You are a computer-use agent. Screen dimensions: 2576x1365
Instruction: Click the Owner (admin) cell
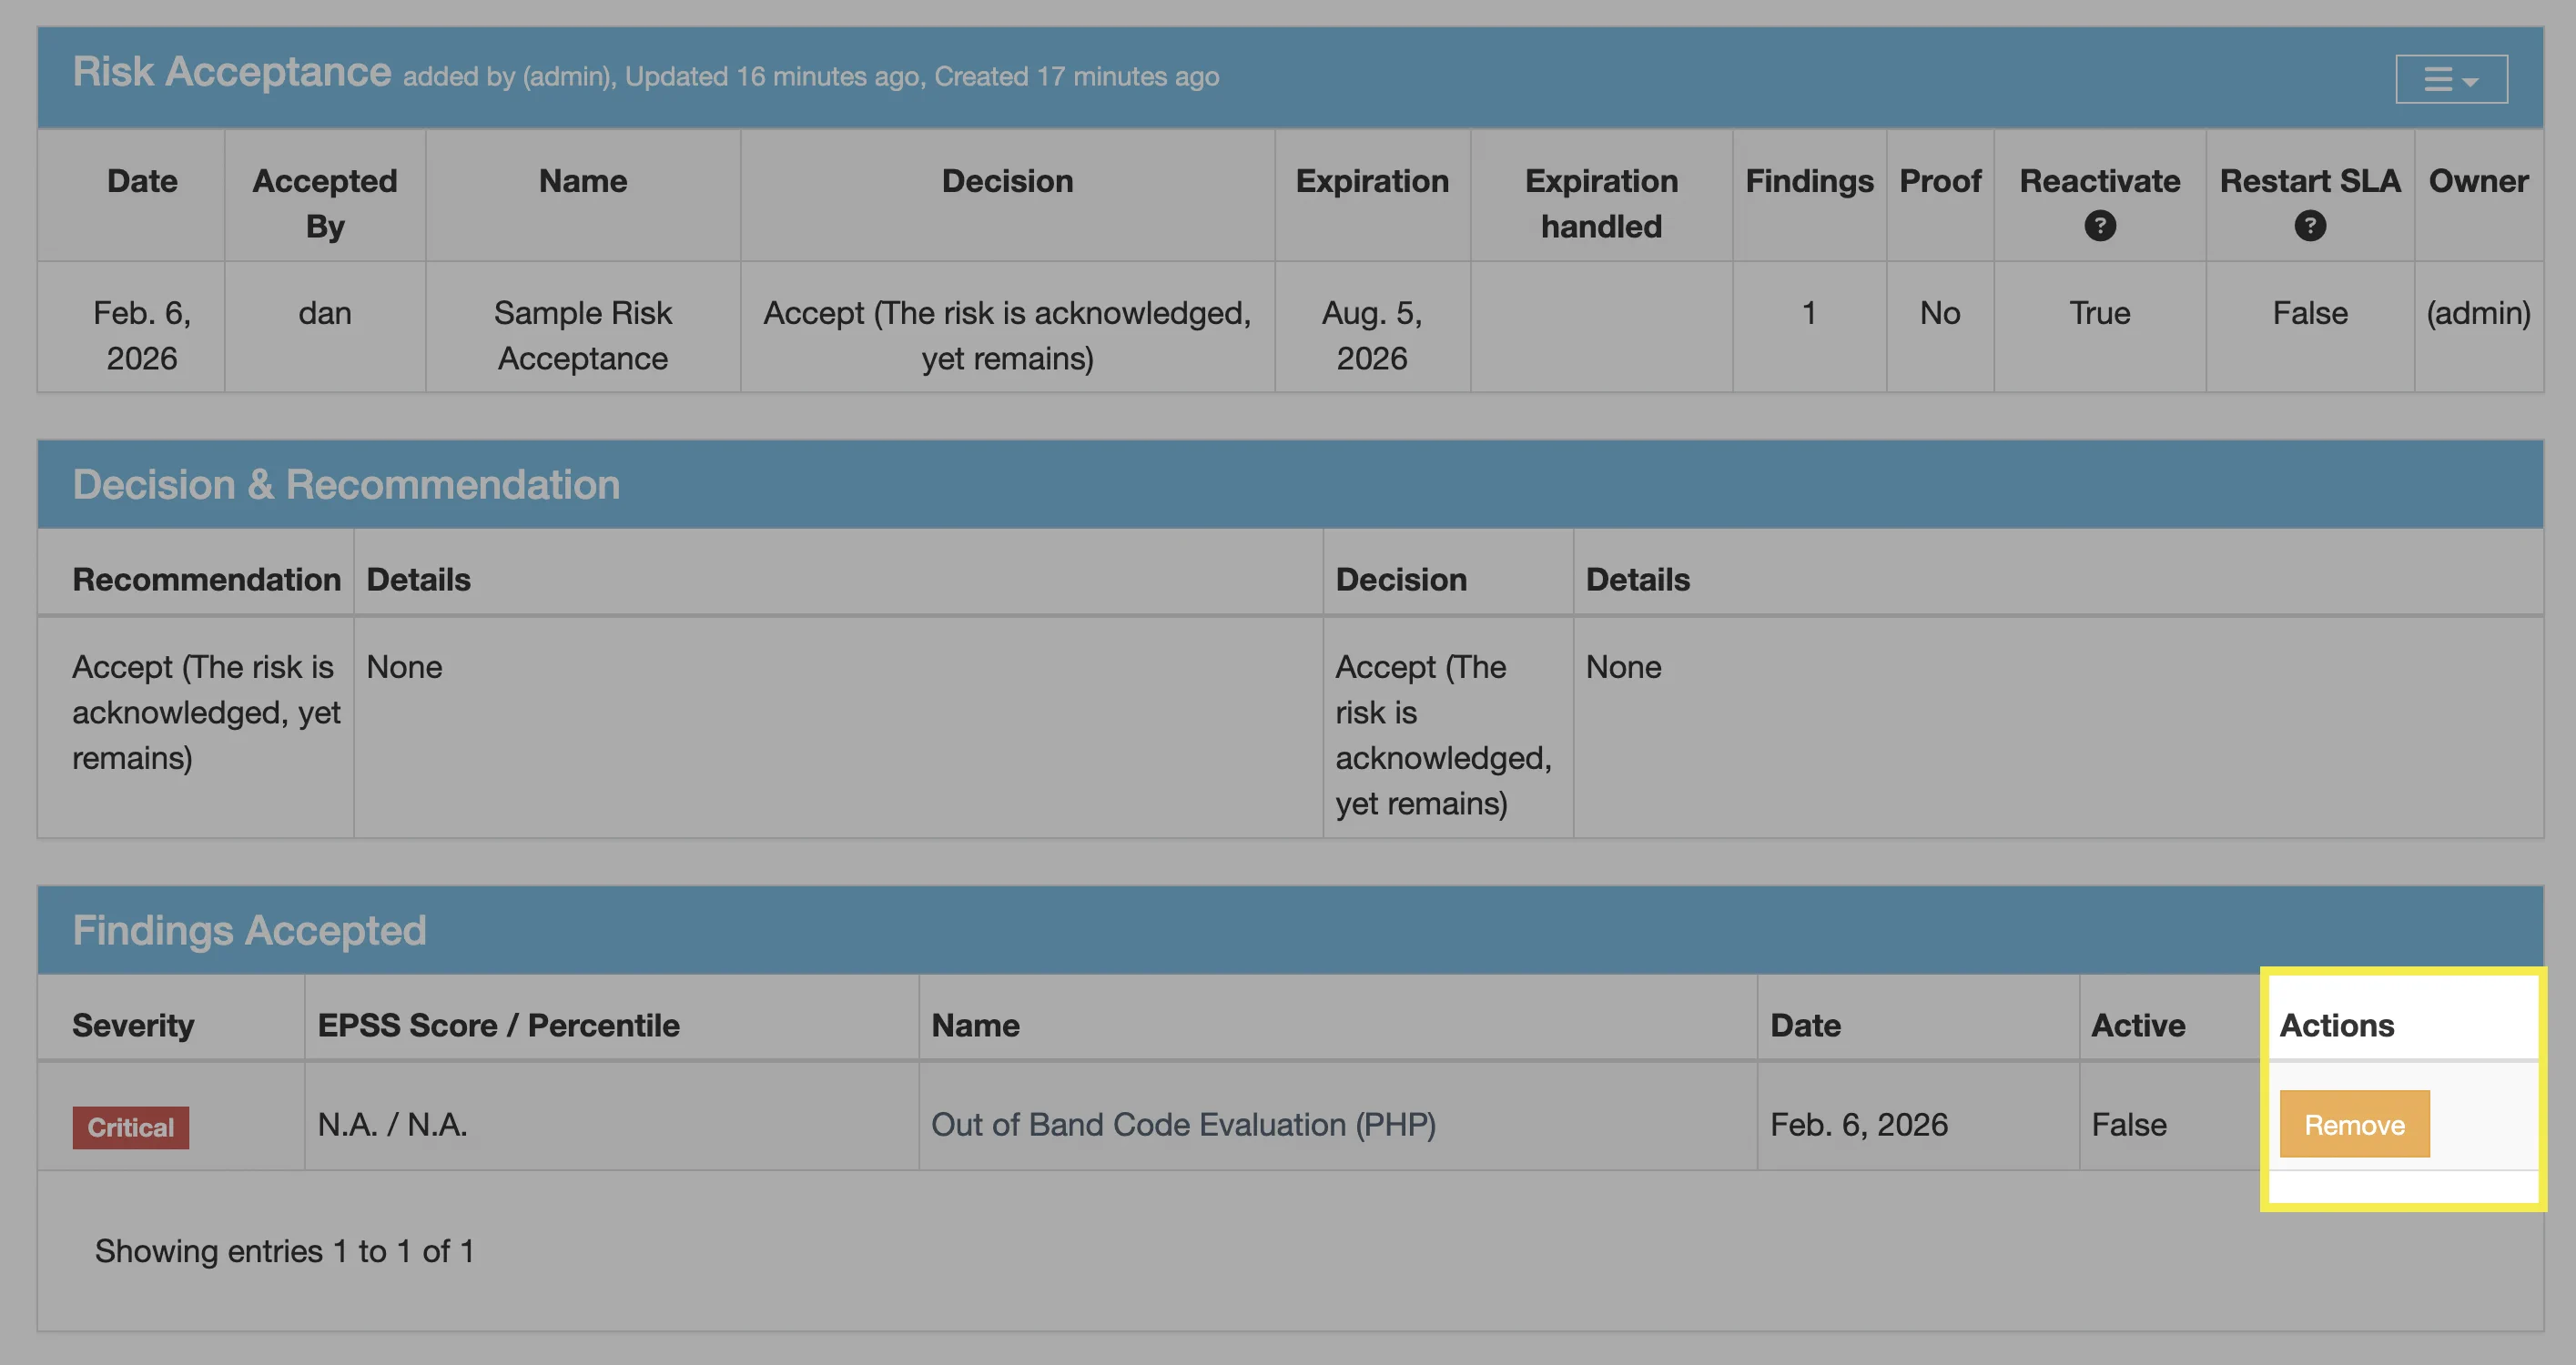(x=2477, y=313)
